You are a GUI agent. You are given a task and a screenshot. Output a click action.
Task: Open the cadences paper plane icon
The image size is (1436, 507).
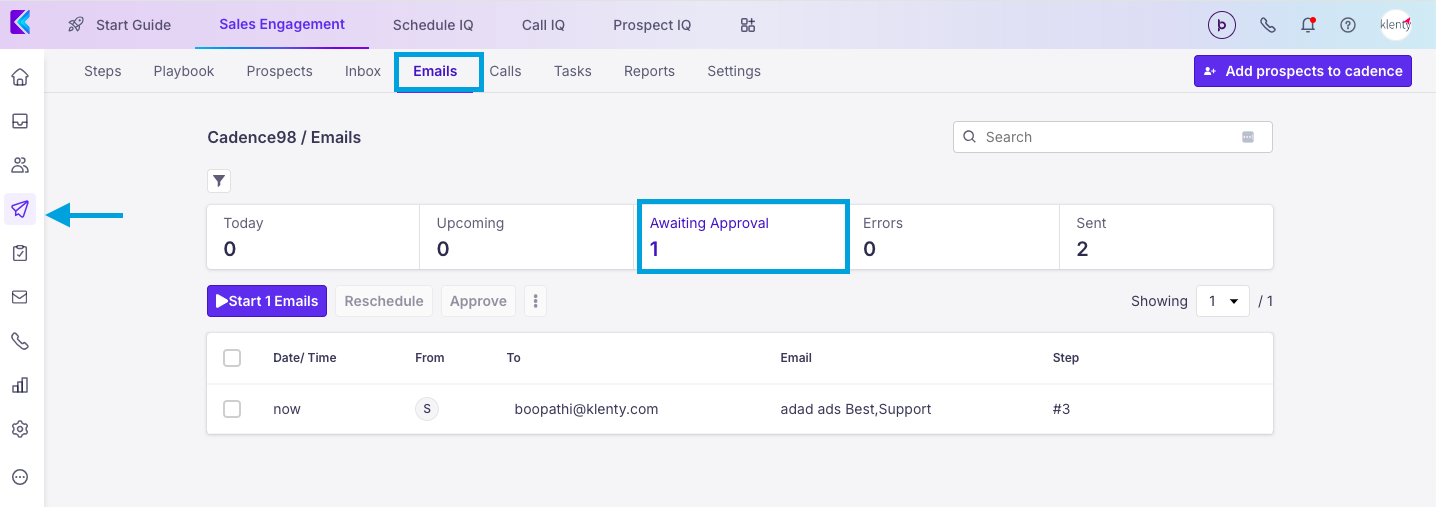click(20, 209)
